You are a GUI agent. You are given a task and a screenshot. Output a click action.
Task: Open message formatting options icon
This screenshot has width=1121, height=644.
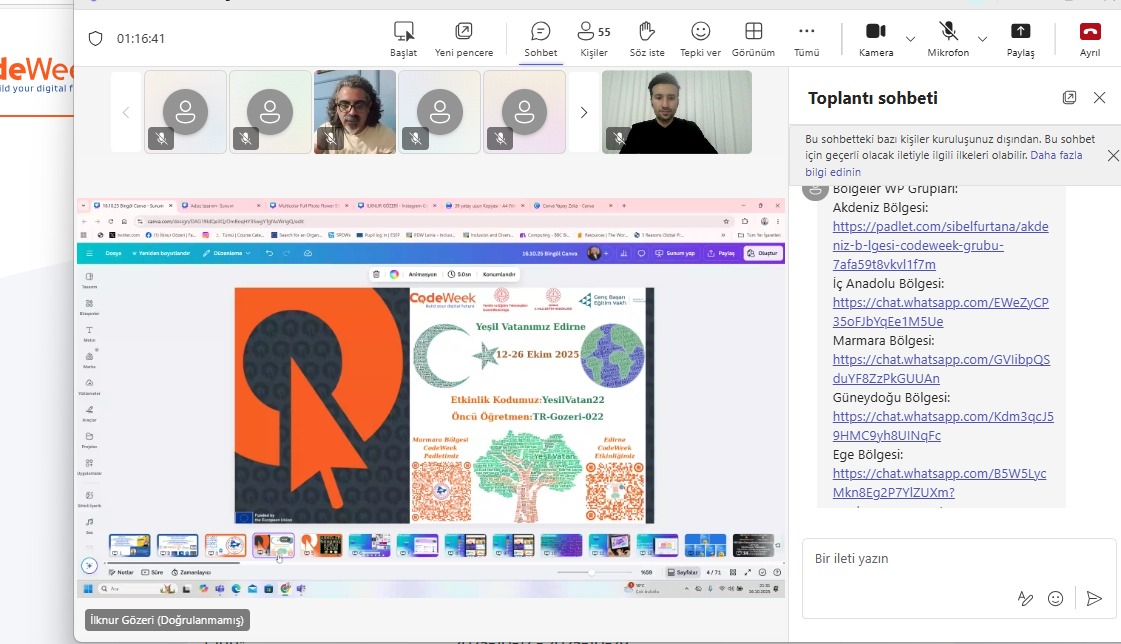tap(1025, 599)
